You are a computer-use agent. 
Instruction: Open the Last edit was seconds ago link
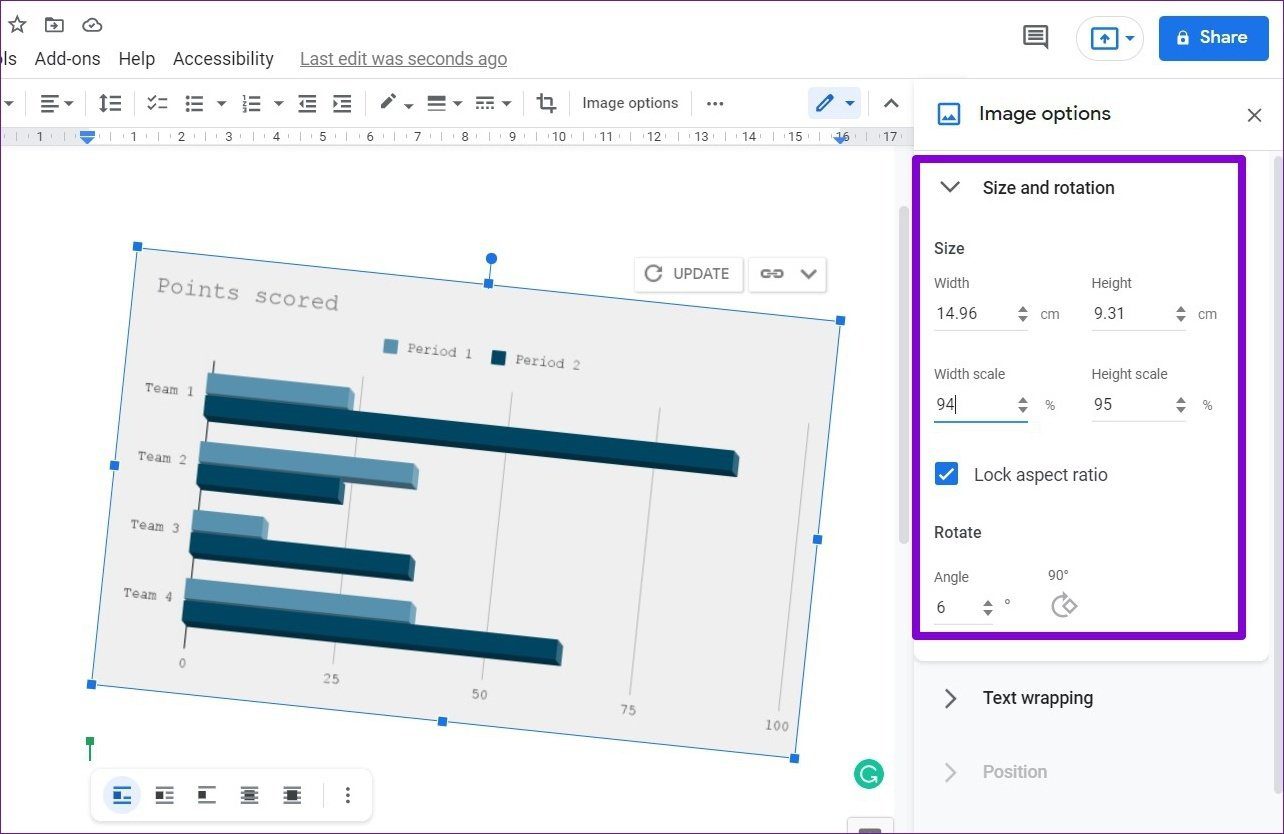tap(403, 59)
